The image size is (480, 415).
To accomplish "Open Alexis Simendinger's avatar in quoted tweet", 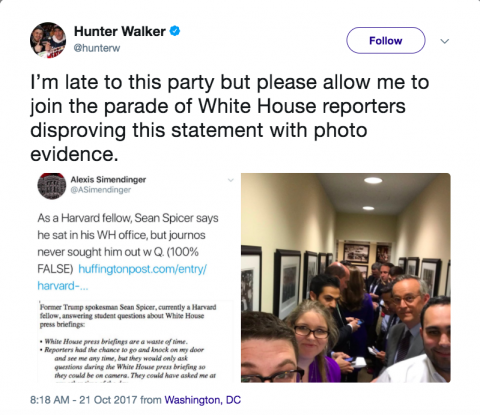I will coord(52,186).
